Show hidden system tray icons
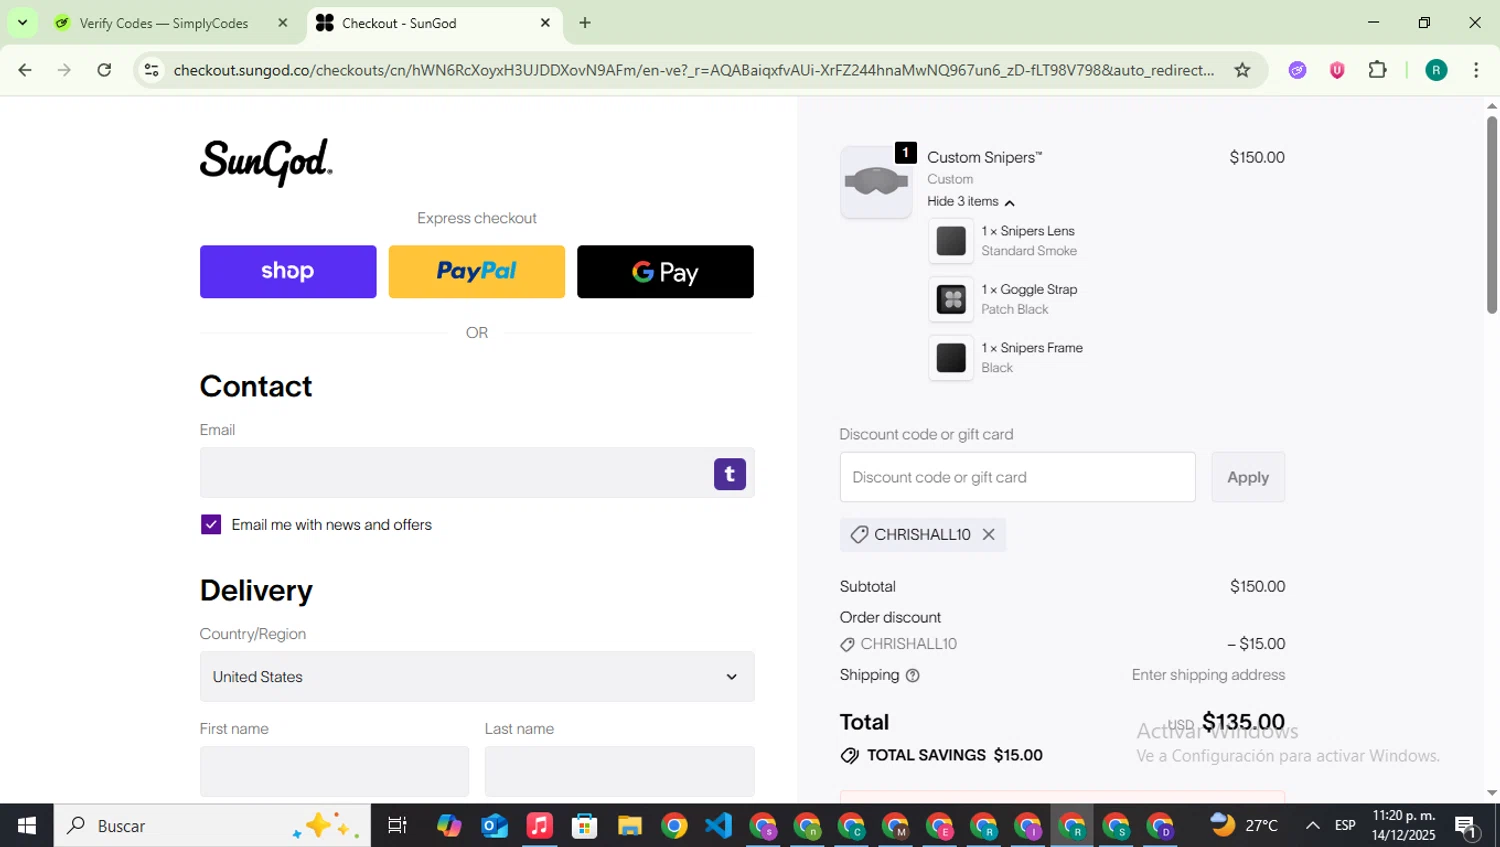 click(1312, 826)
